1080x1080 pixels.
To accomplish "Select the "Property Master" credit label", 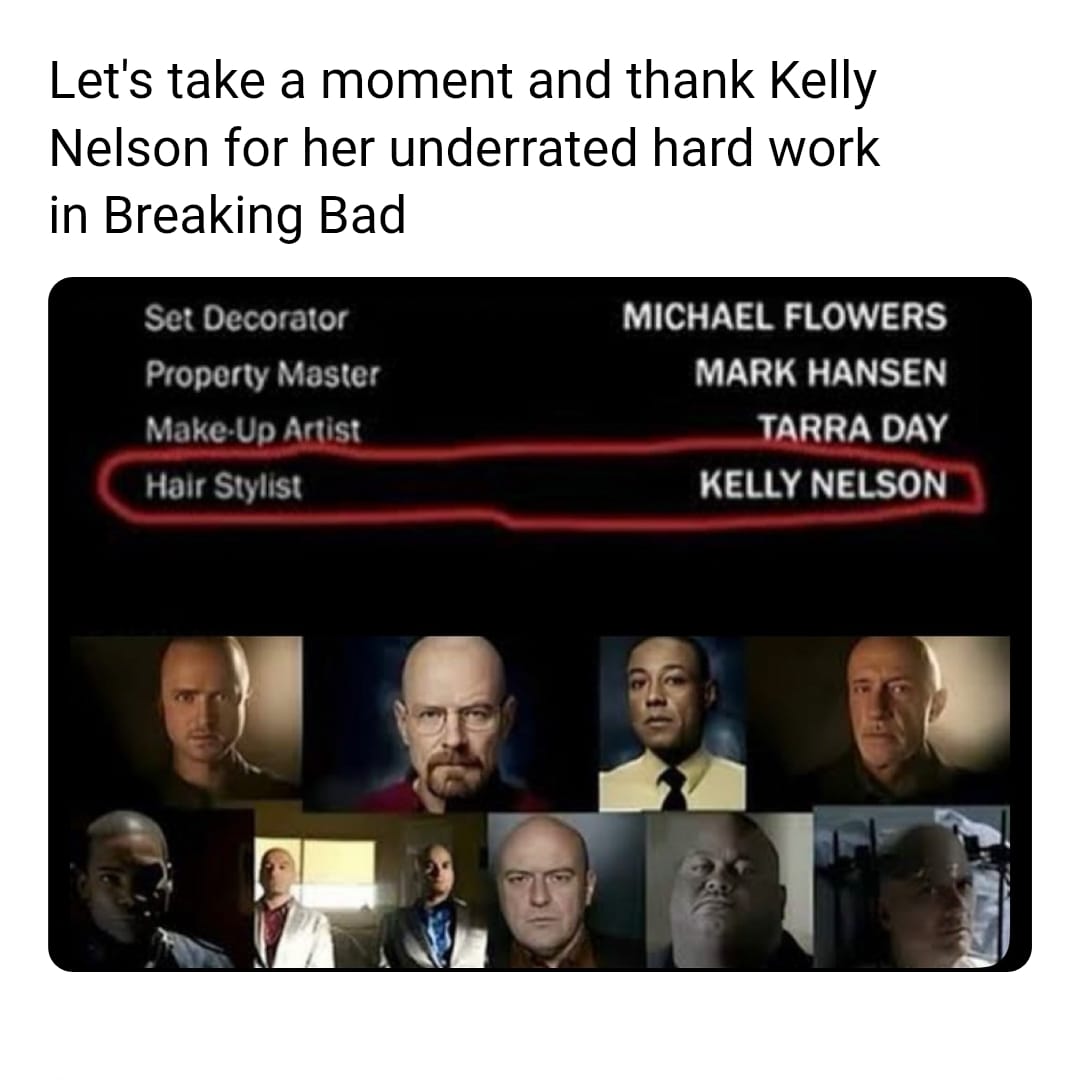I will [262, 375].
